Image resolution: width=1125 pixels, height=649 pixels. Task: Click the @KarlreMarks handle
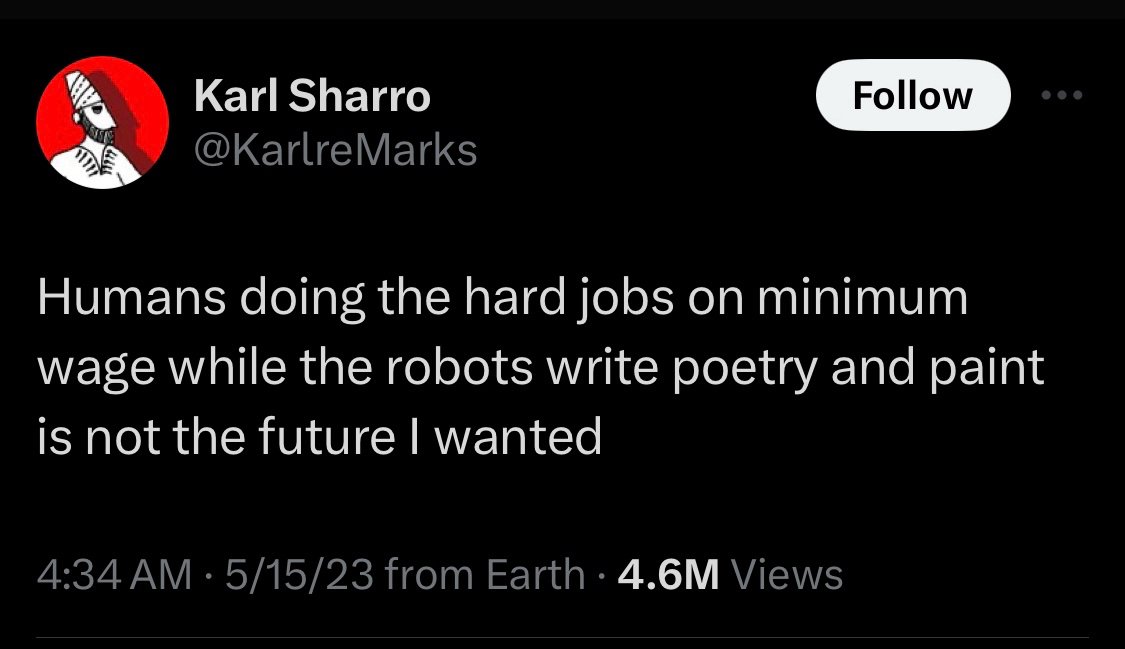tap(335, 150)
